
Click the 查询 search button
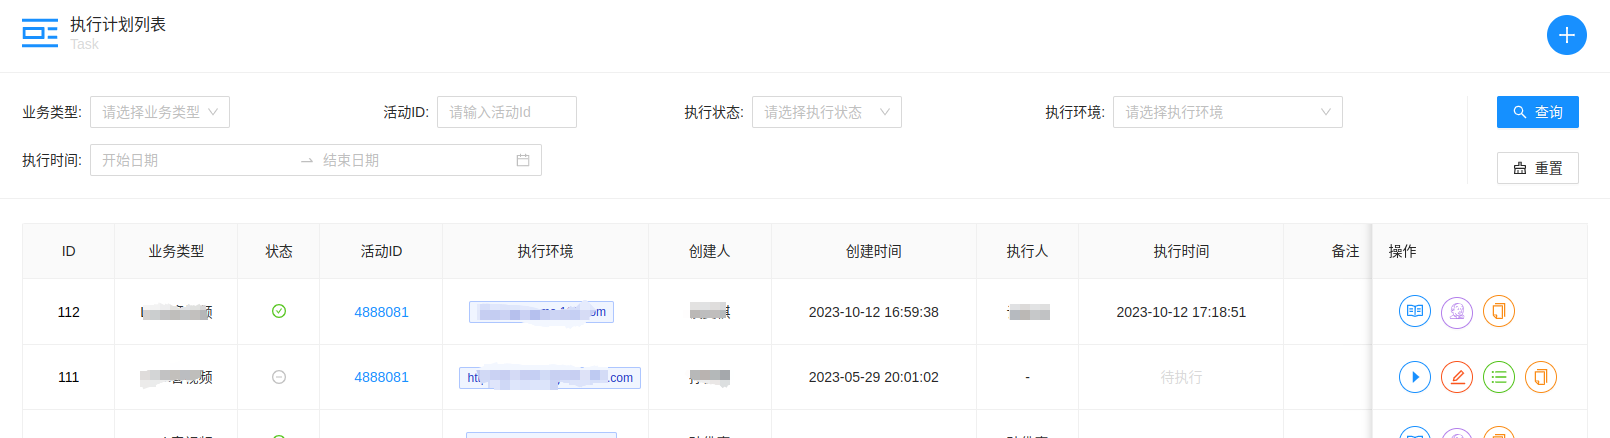point(1537,112)
